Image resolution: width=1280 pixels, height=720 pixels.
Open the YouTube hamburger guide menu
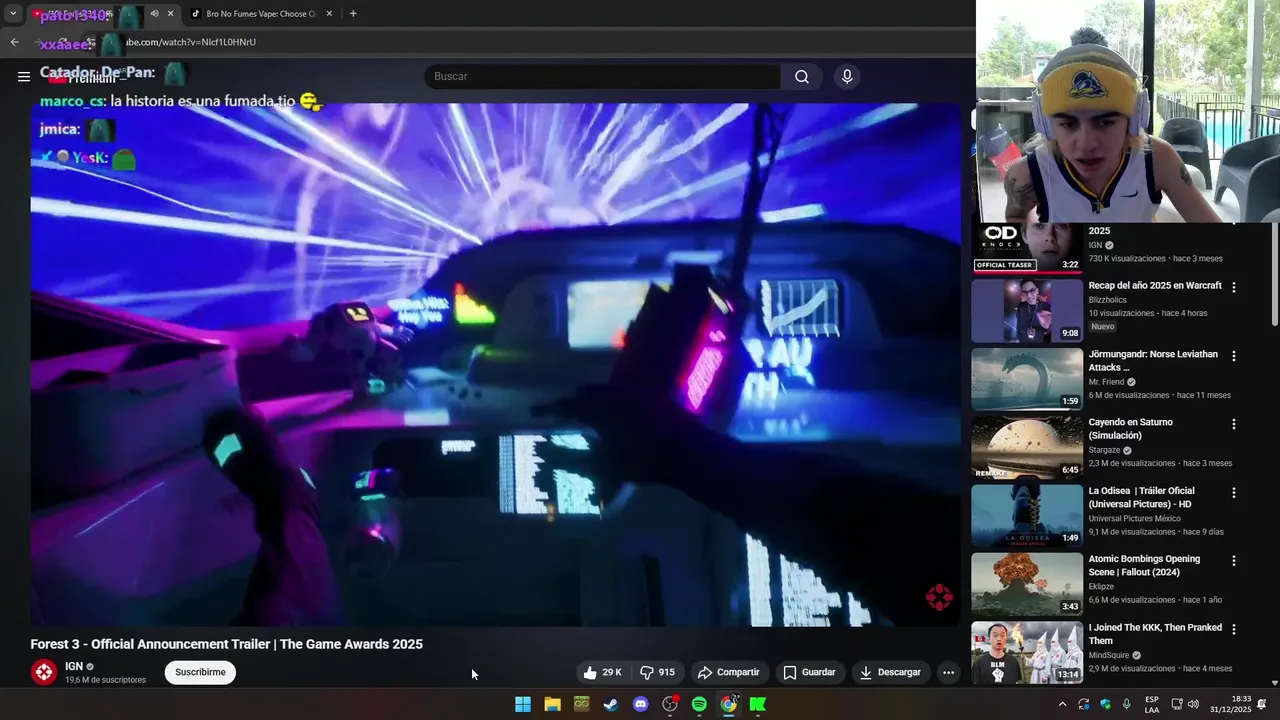click(x=24, y=77)
